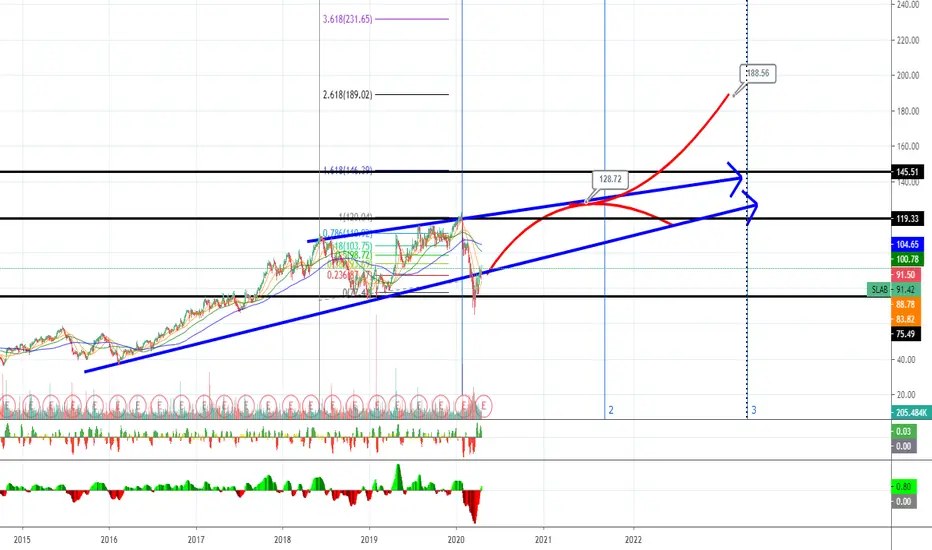Click the 2019 time axis label
932x550 pixels.
(369, 540)
